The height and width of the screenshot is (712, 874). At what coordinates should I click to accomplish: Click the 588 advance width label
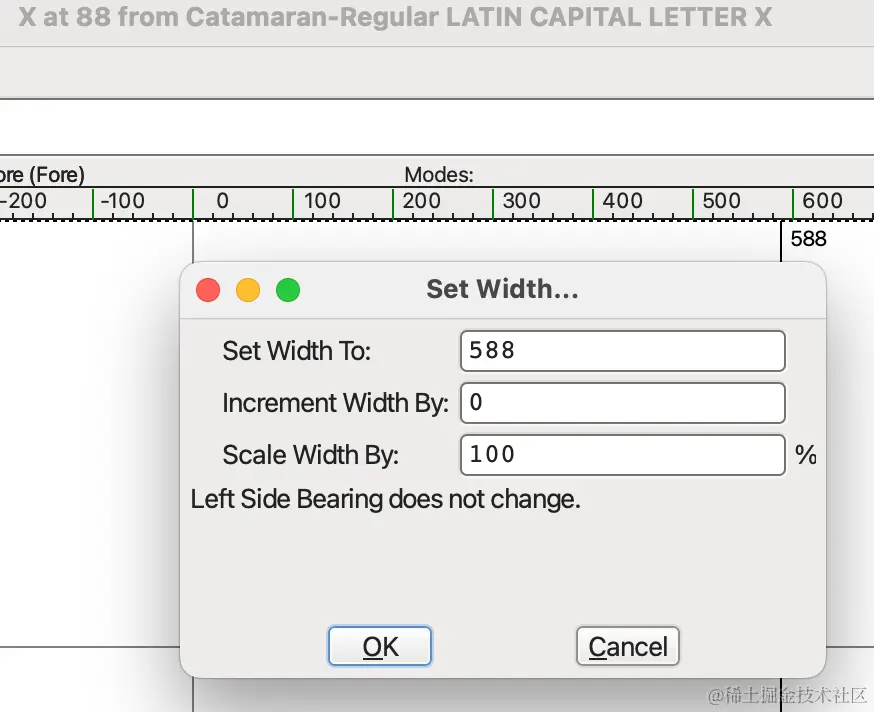pyautogui.click(x=808, y=238)
